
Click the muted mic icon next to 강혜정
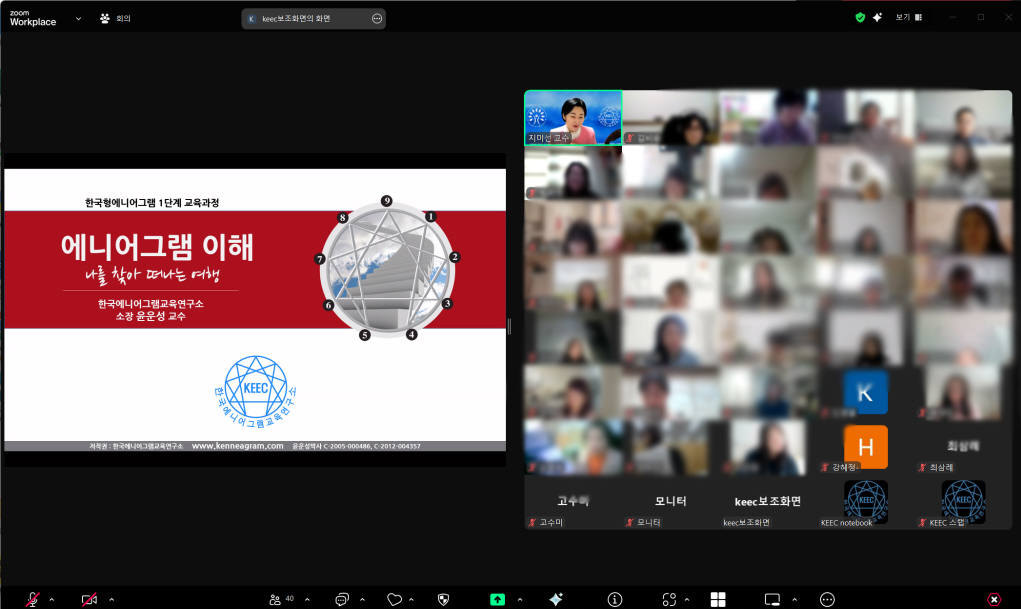825,467
